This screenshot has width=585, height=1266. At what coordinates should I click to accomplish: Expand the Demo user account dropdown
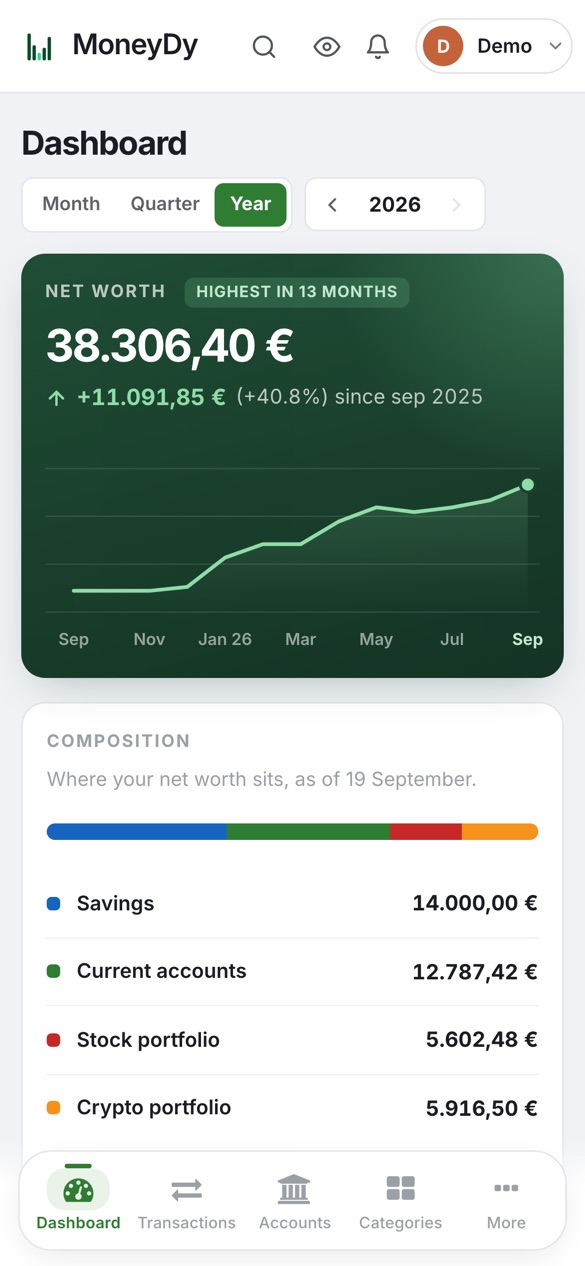[x=494, y=46]
